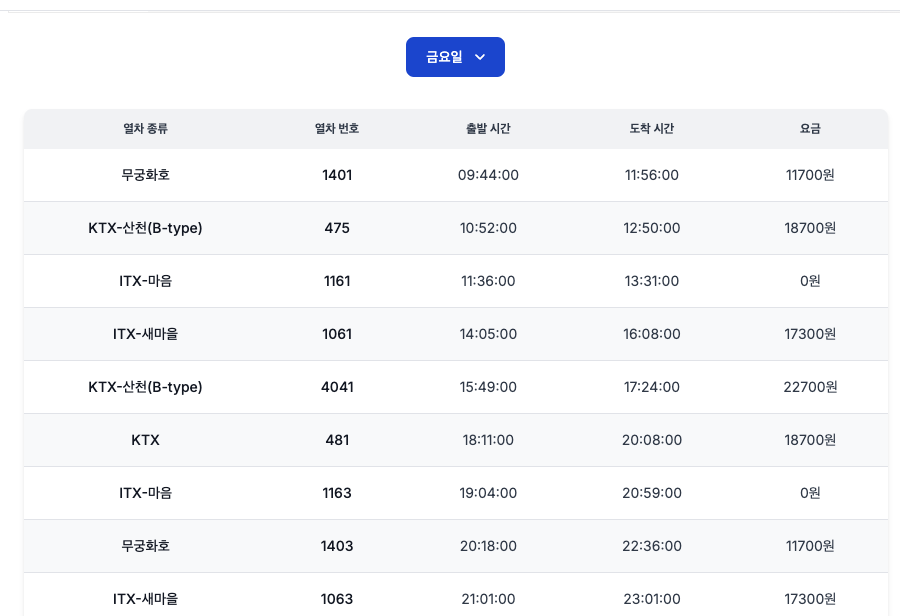Click KTX-산천(B-type) in the 475 row

click(145, 228)
